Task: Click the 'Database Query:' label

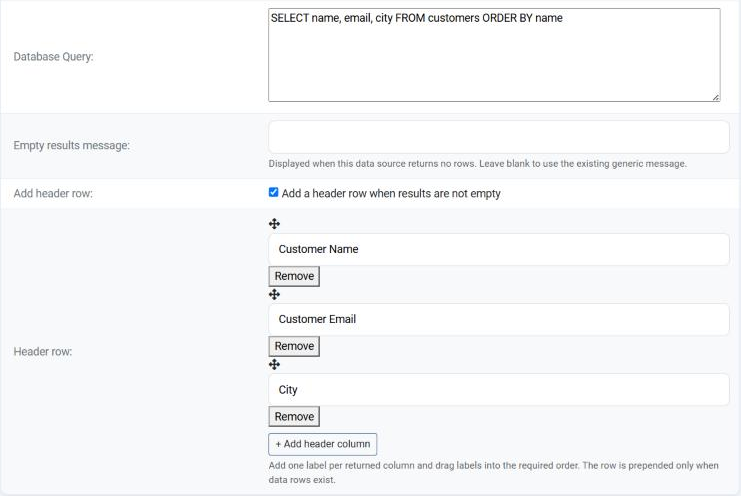Action: pyautogui.click(x=53, y=57)
